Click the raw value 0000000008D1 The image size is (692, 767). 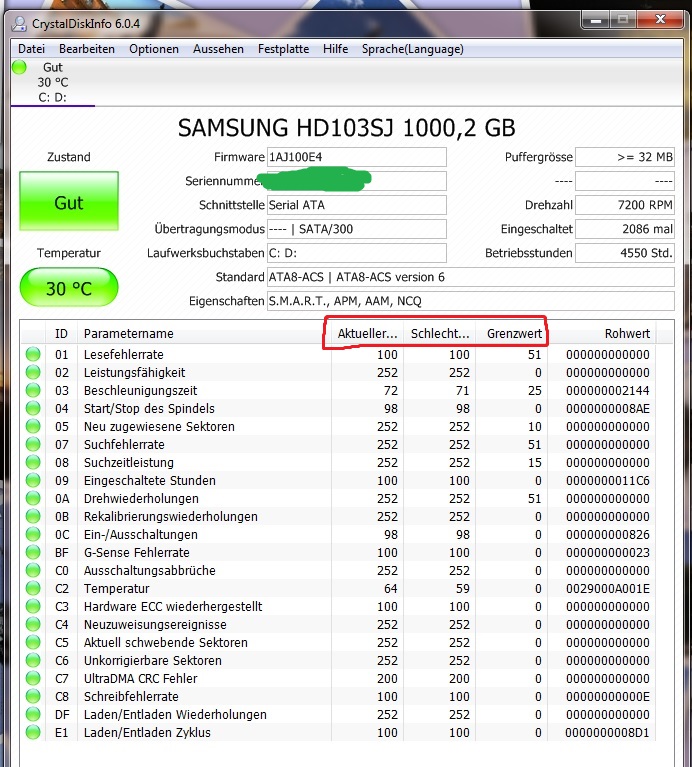[607, 732]
